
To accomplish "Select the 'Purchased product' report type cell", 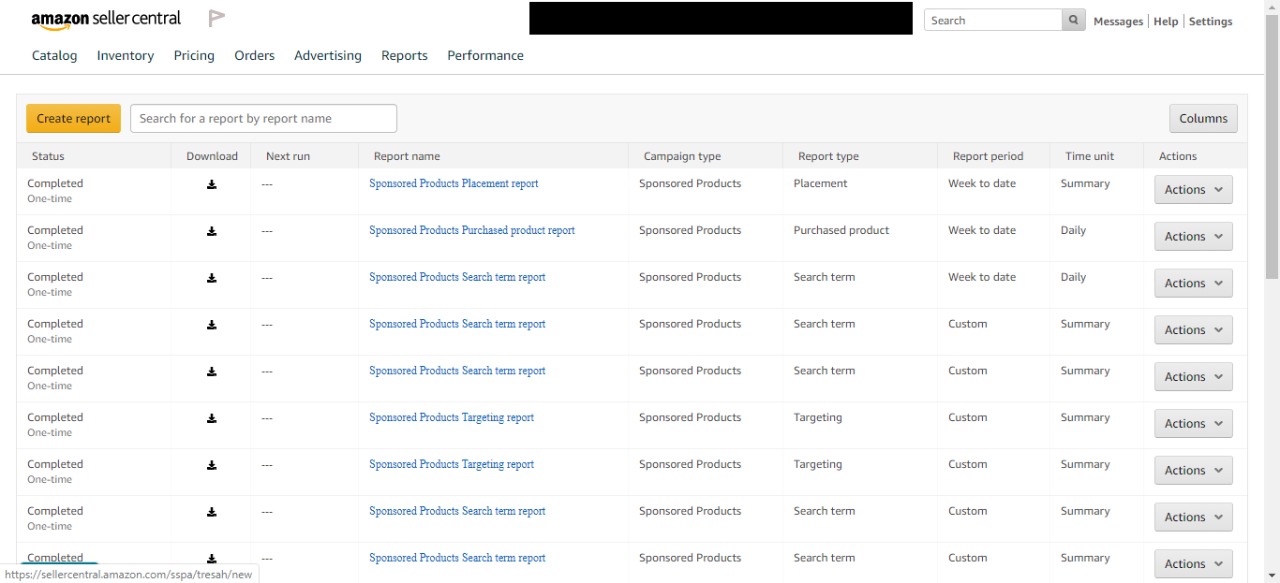I will pos(841,231).
